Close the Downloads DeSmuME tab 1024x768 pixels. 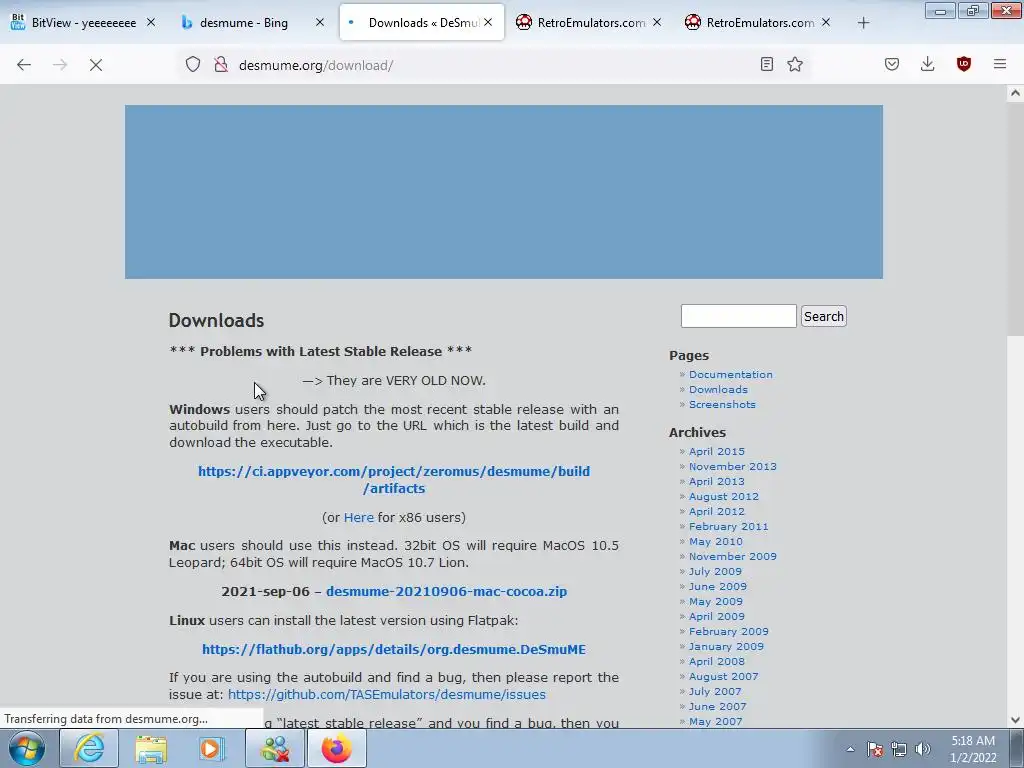[488, 22]
